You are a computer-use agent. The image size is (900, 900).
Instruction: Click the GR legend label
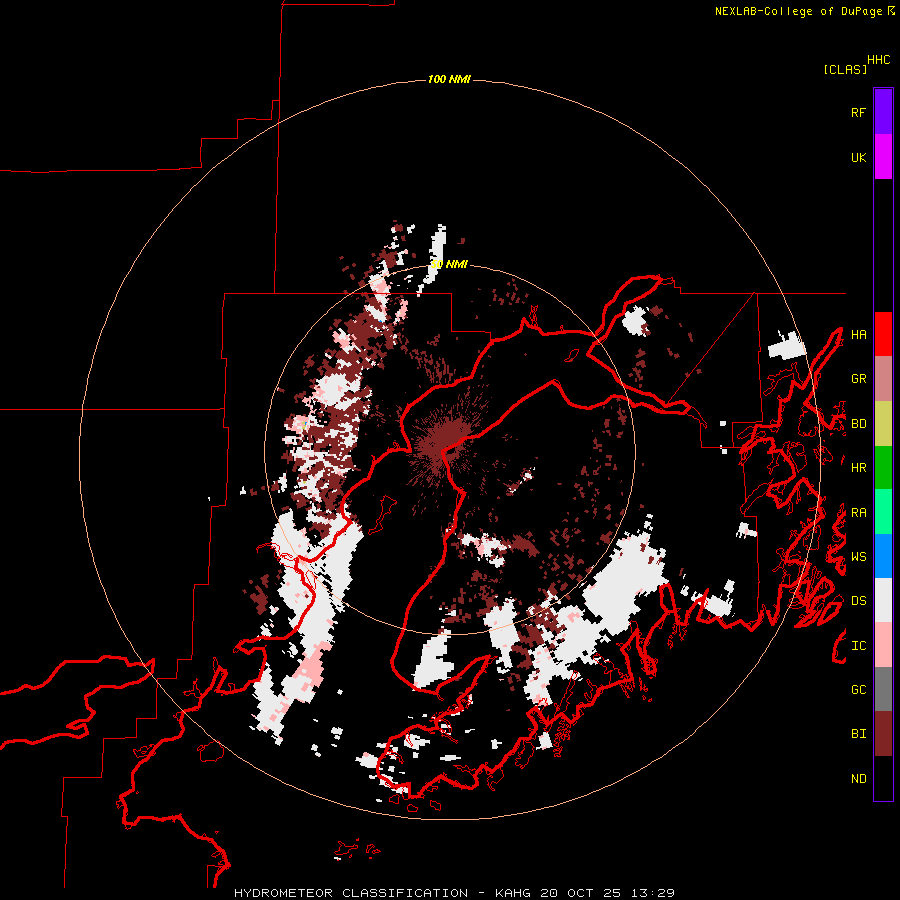[858, 379]
